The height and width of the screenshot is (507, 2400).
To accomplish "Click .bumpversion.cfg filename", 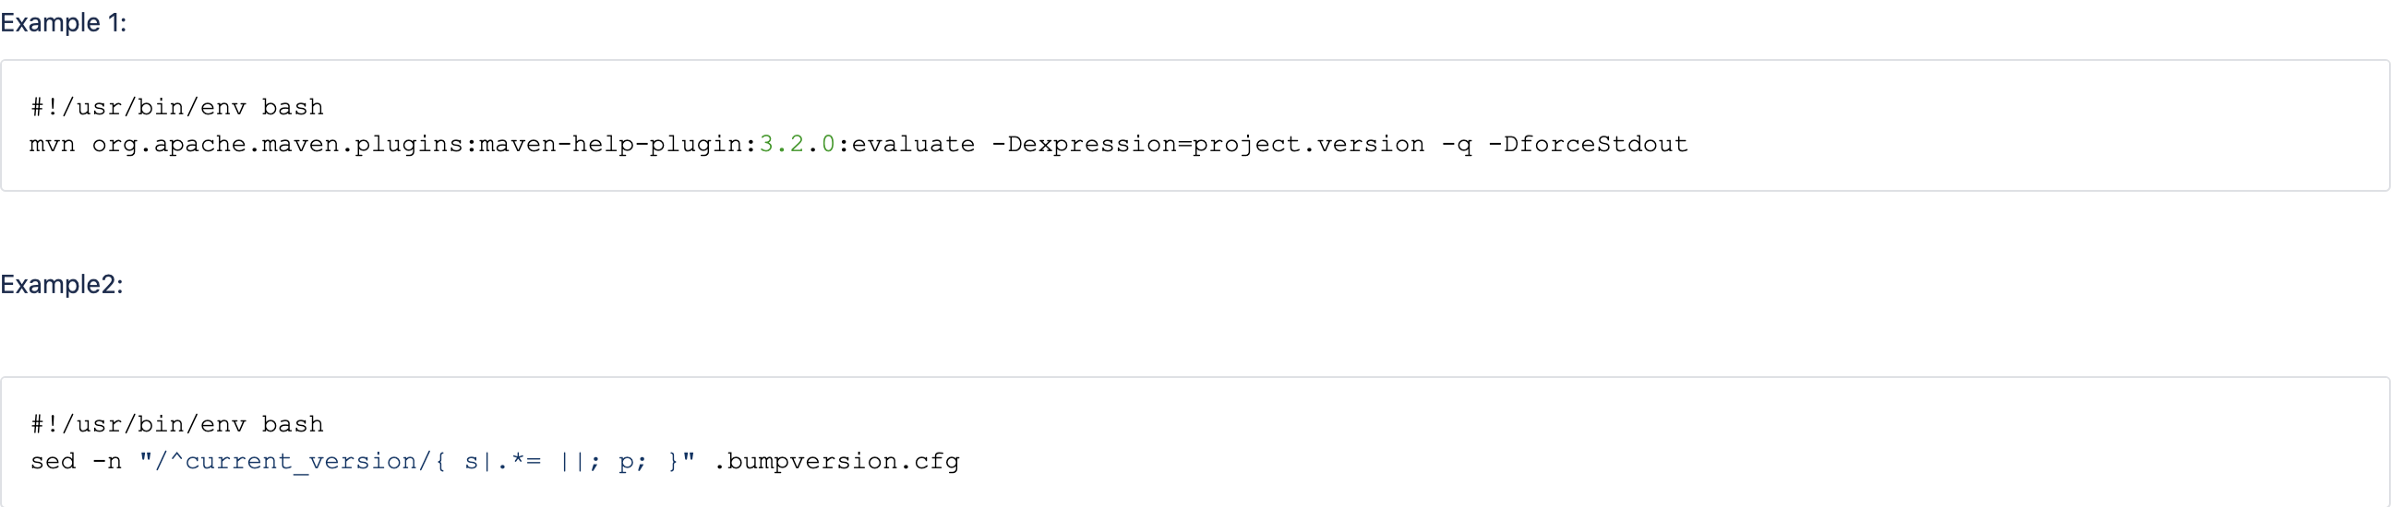I will [x=836, y=461].
